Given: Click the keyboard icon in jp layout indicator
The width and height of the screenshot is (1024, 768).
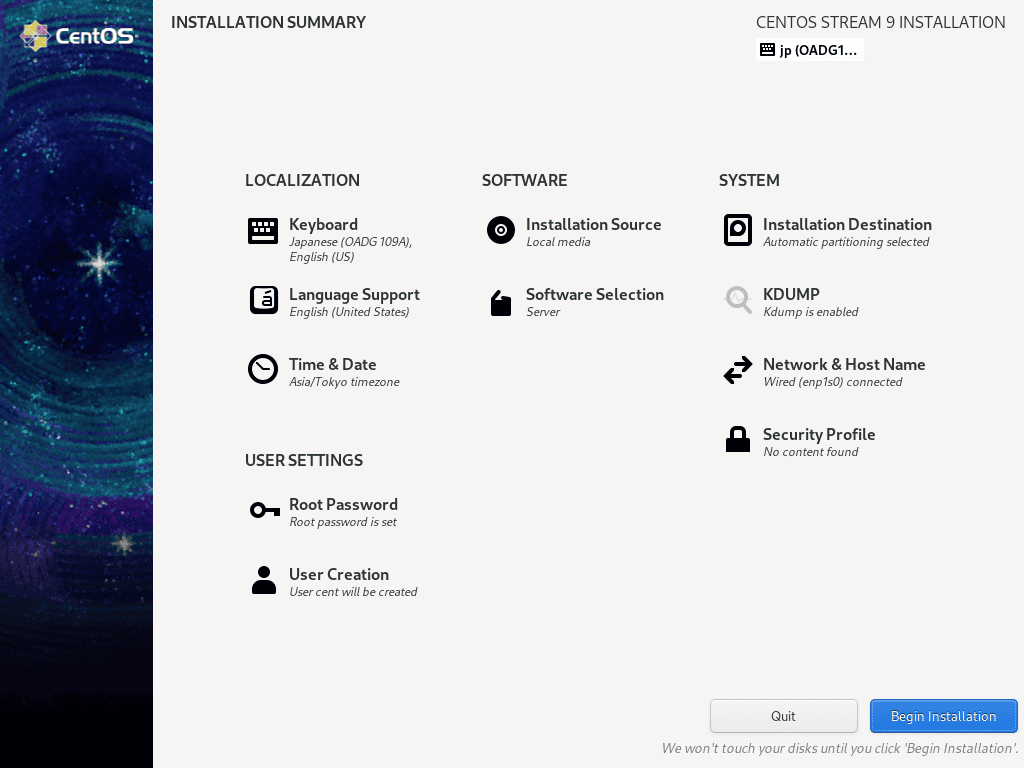Looking at the screenshot, I should [x=767, y=50].
